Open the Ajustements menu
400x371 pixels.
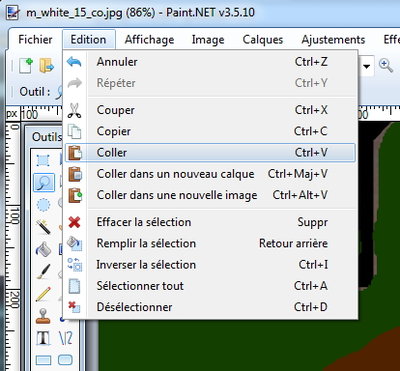point(333,40)
